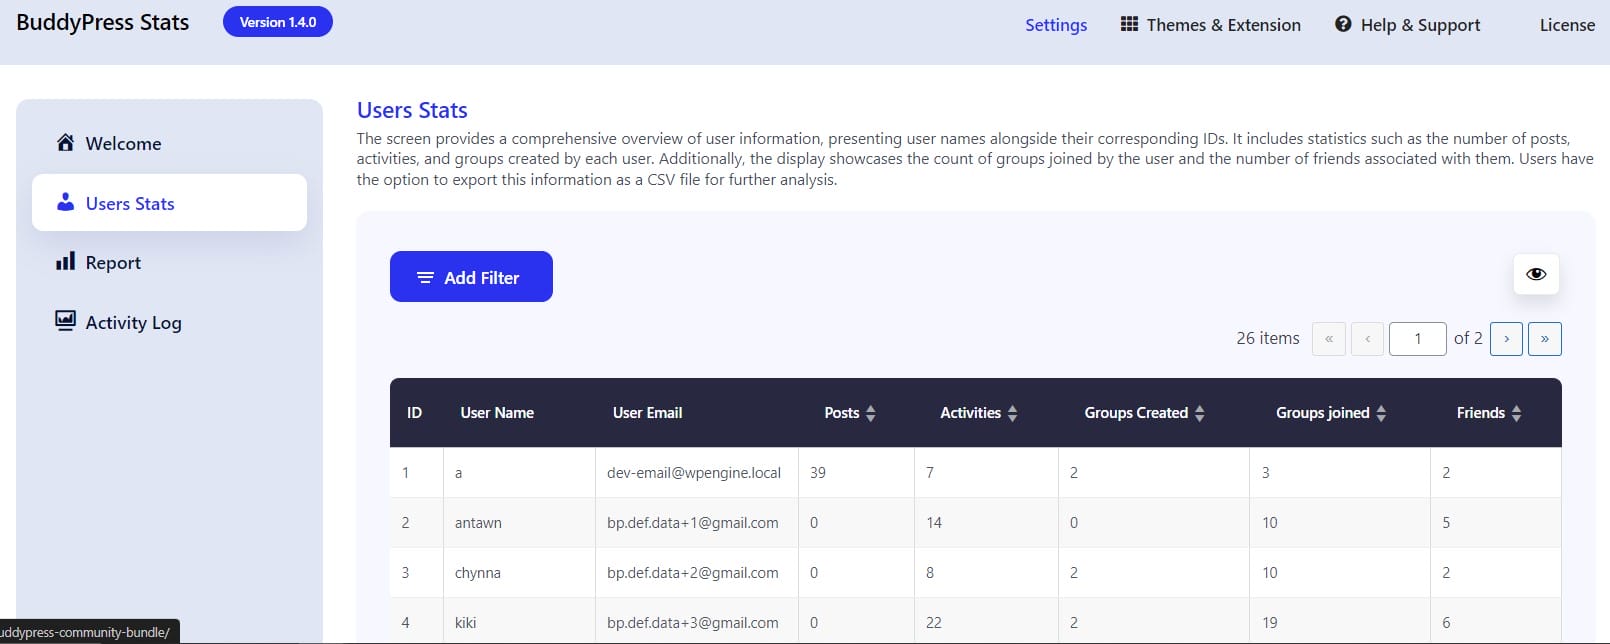Open the Settings tab
This screenshot has height=644, width=1610.
point(1055,25)
